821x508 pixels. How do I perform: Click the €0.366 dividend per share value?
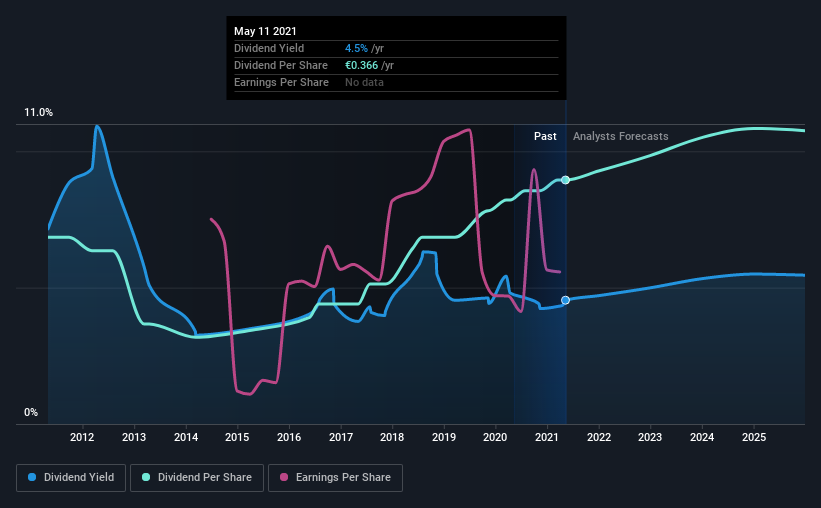361,65
